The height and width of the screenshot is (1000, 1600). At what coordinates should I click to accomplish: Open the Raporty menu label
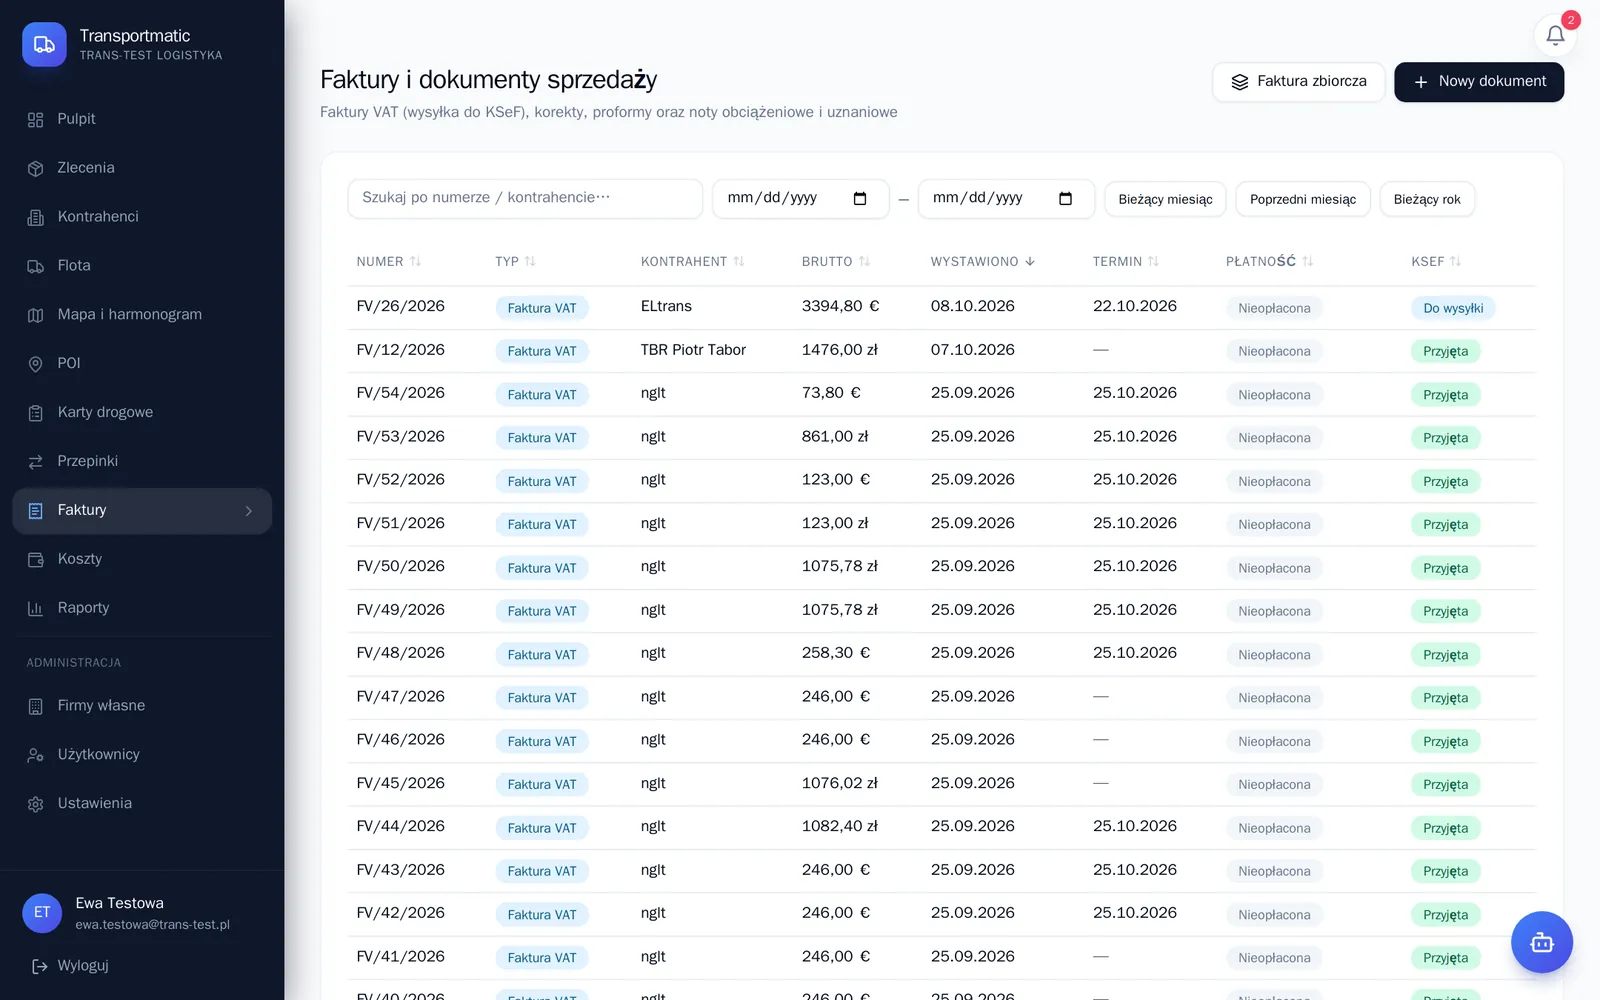tap(83, 608)
